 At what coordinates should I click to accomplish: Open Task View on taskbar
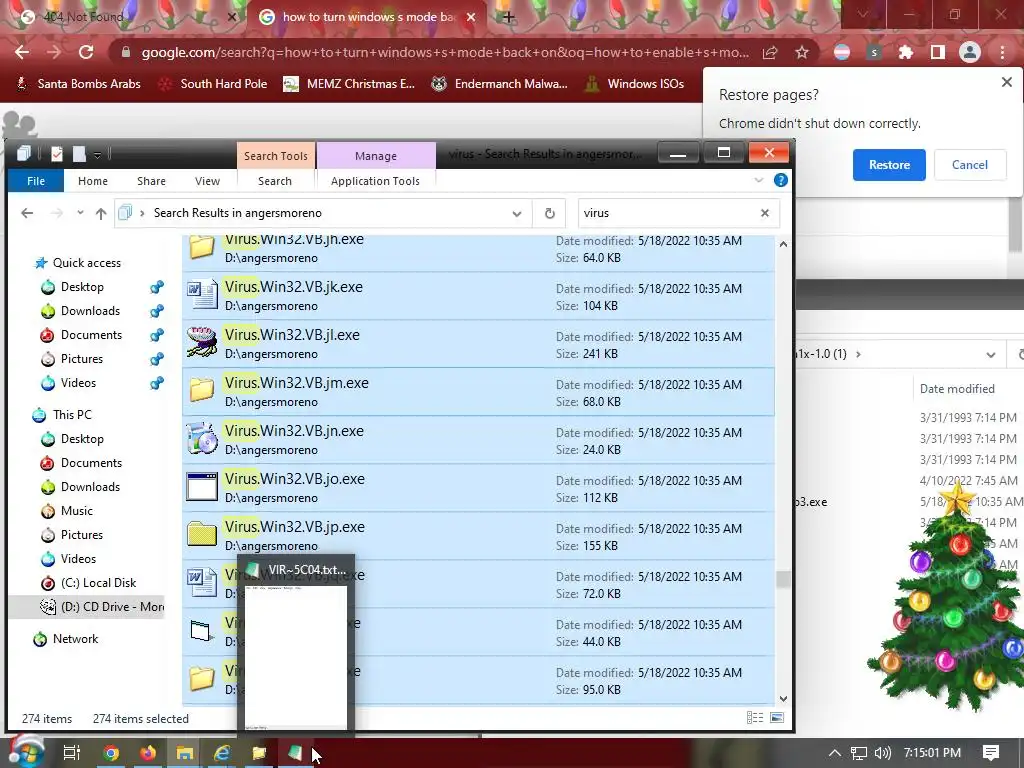[x=71, y=753]
